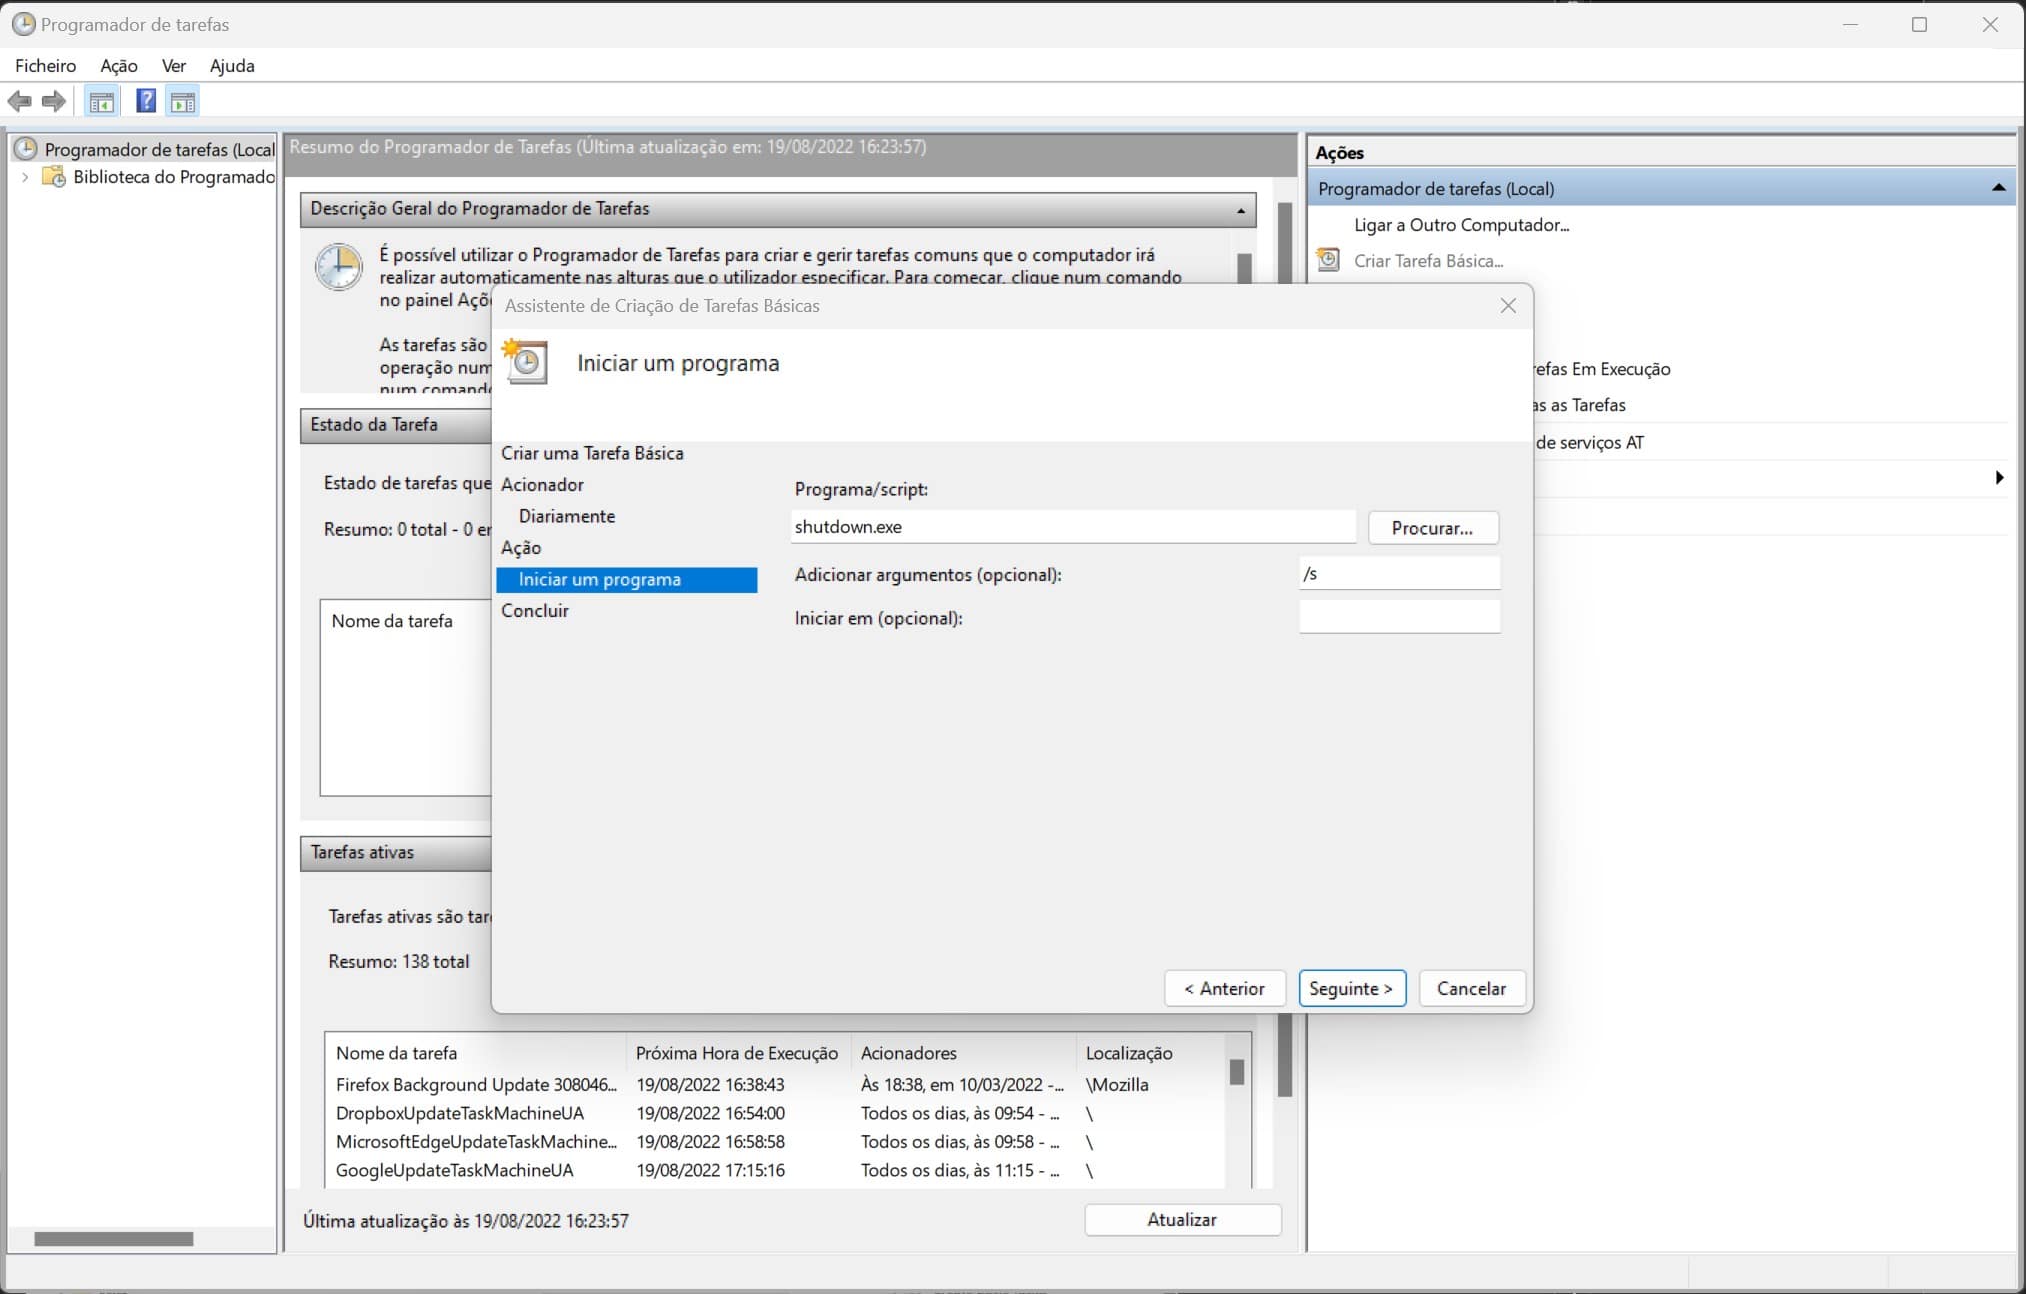Screen dimensions: 2026x1294
Task: Close the Assistente de Criação dialog
Action: [1508, 306]
